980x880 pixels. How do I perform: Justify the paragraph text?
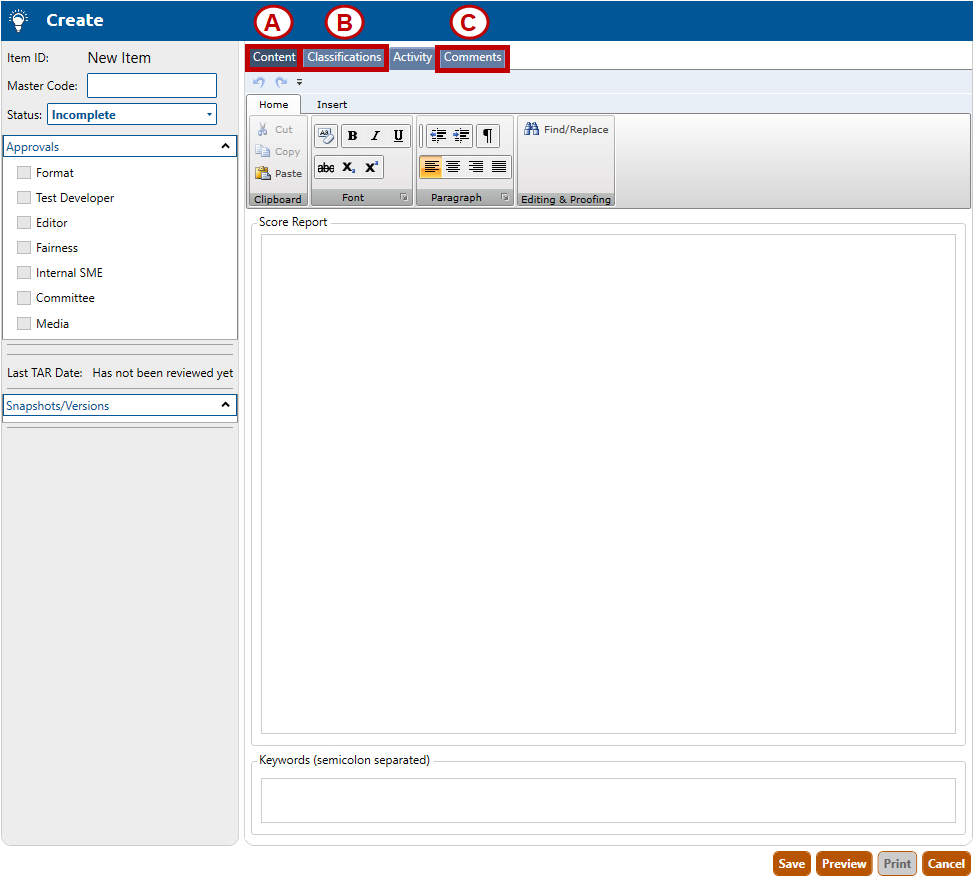499,167
